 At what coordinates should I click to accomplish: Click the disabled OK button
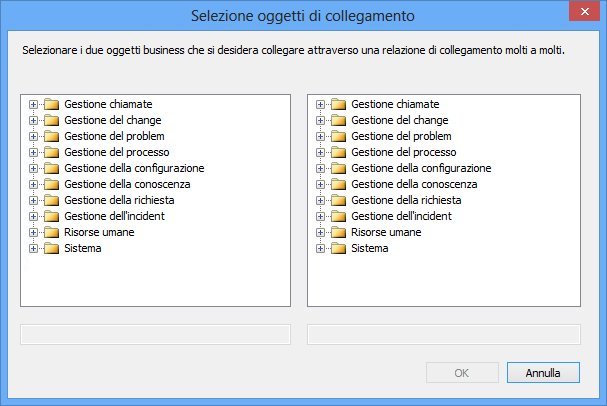(462, 373)
